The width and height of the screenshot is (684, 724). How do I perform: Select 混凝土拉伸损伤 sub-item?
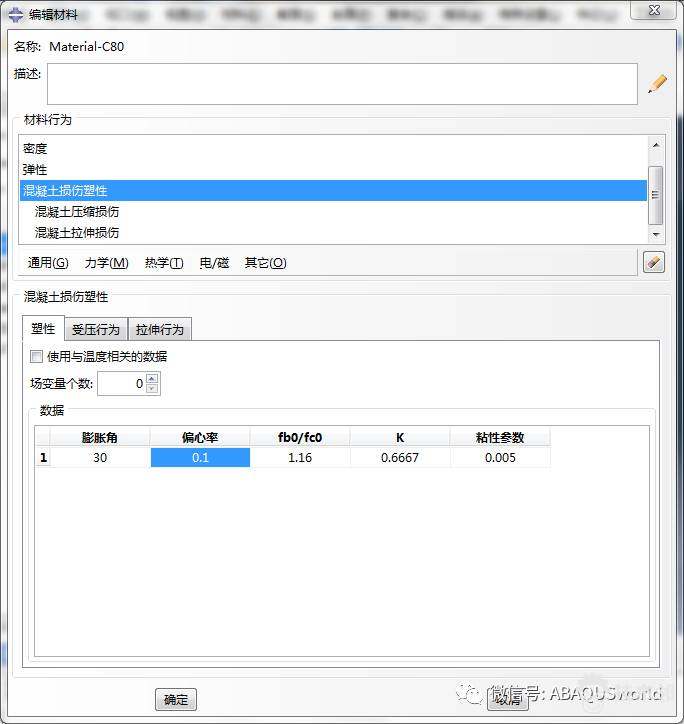333,232
